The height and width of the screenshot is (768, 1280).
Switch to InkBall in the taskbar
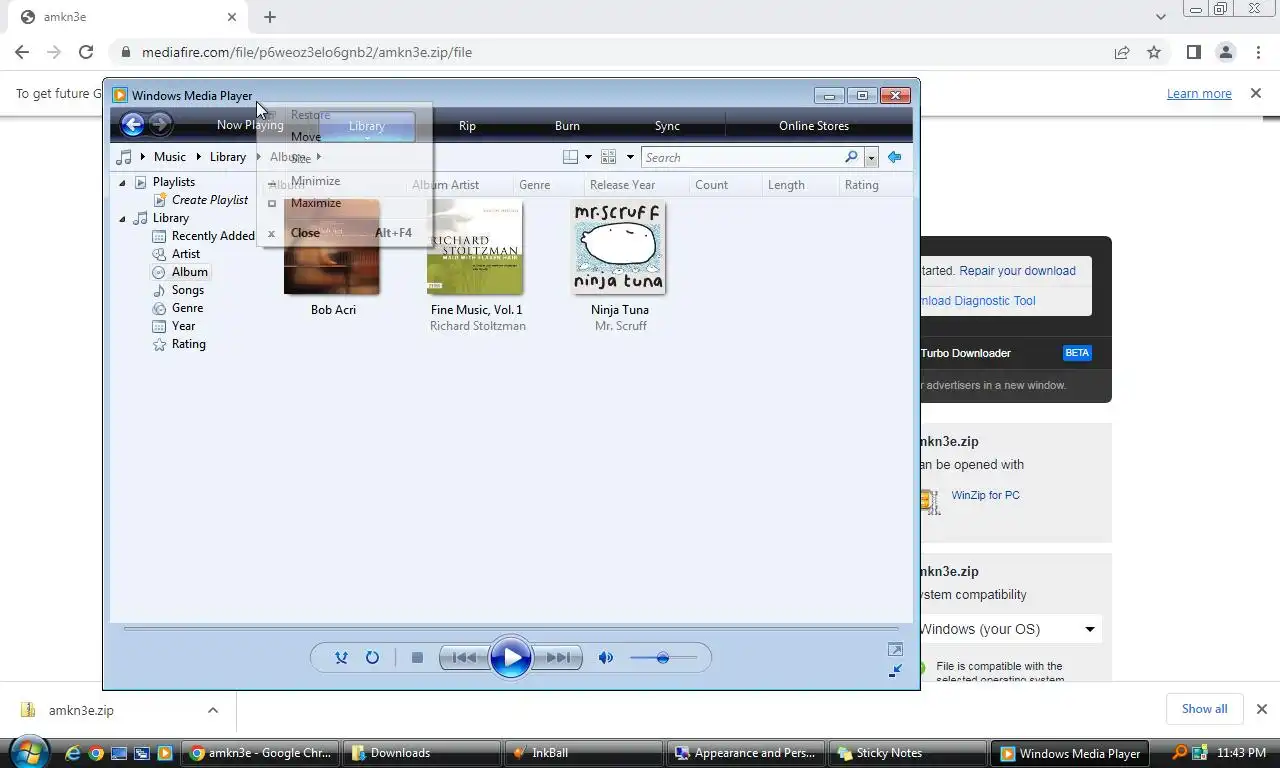pos(585,753)
